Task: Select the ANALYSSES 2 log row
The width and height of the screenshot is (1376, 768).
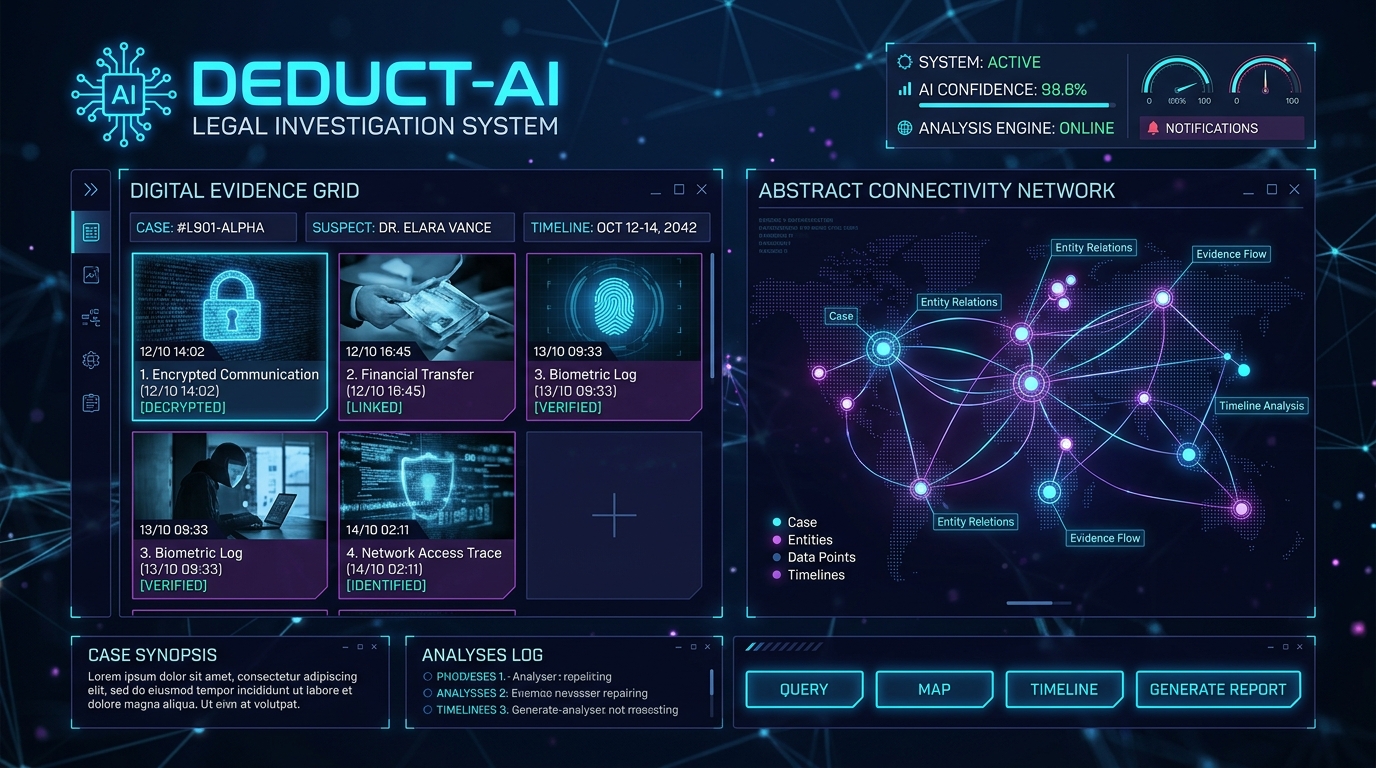Action: click(535, 693)
